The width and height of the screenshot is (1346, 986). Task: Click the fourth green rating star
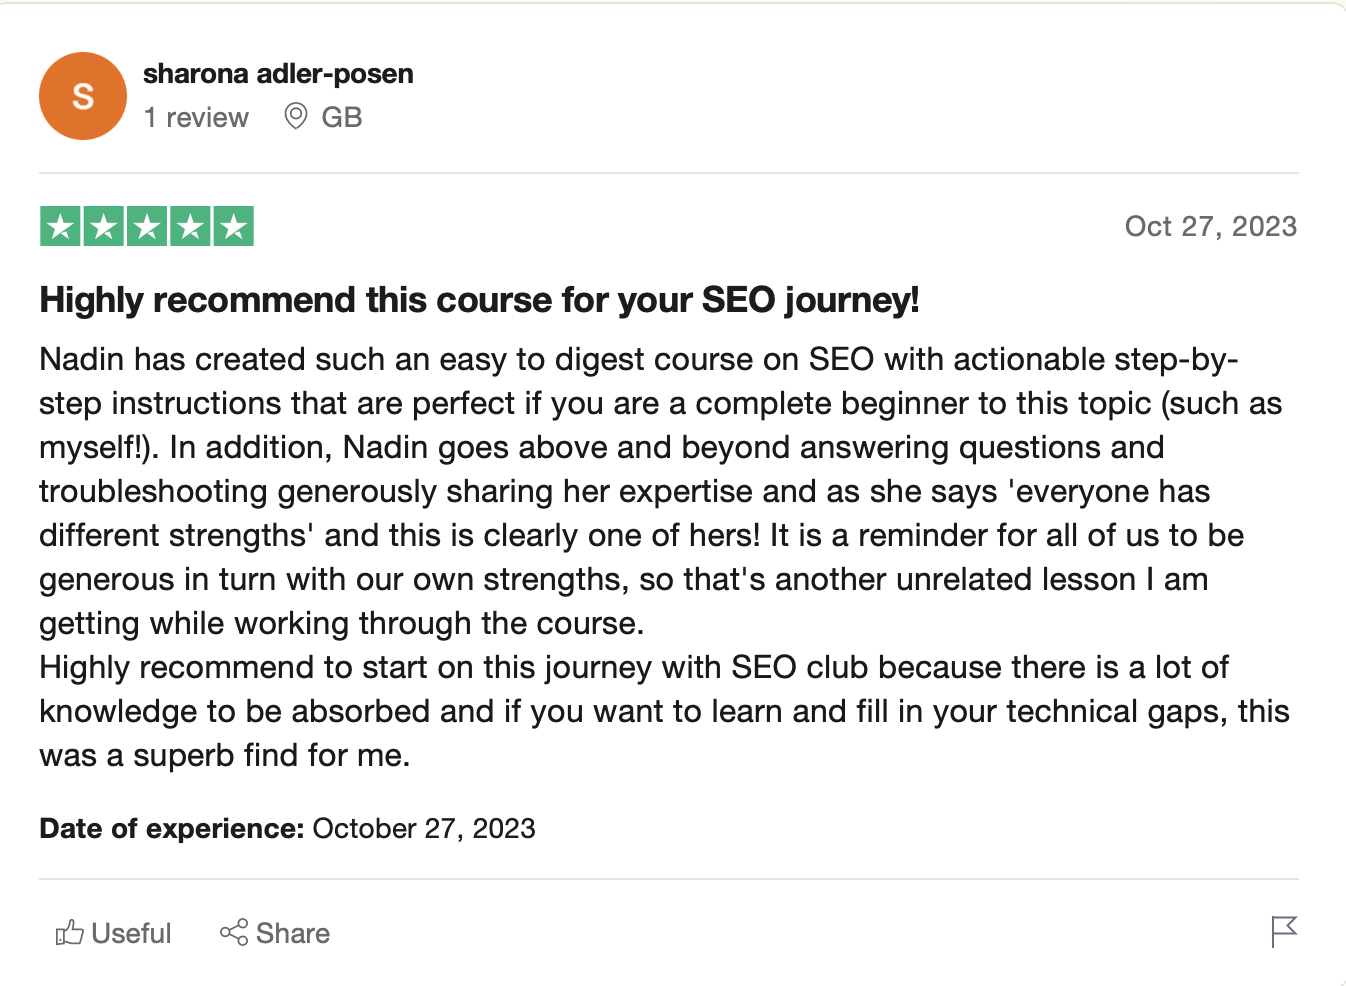(x=190, y=227)
